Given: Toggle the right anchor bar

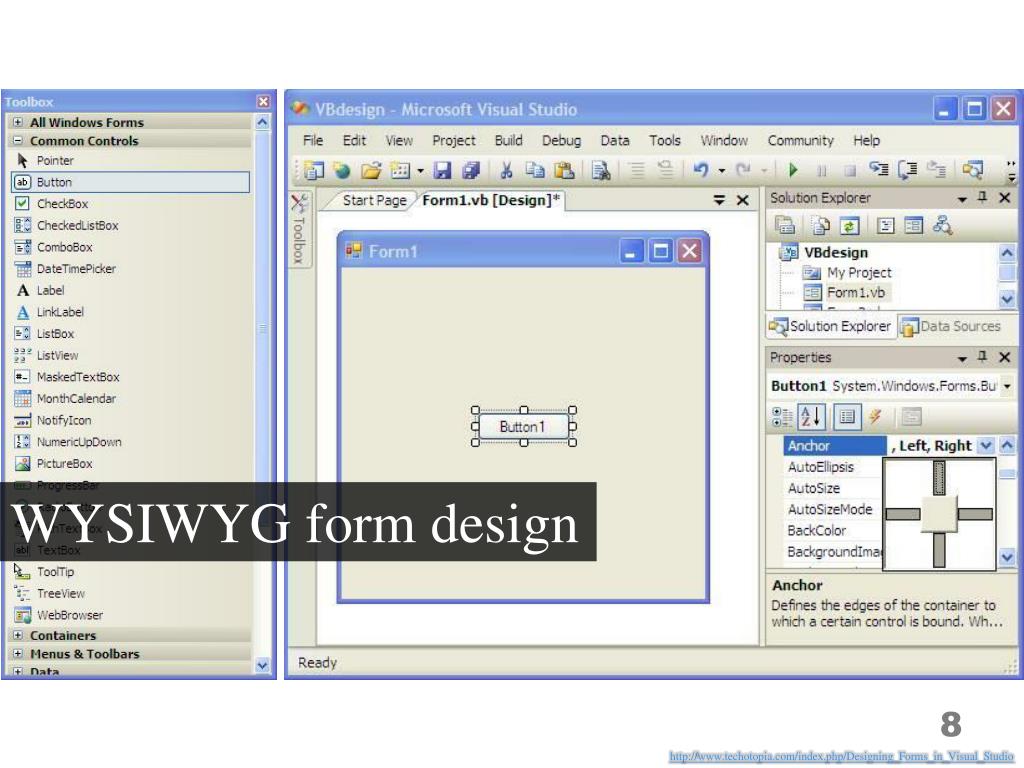Looking at the screenshot, I should pos(976,514).
